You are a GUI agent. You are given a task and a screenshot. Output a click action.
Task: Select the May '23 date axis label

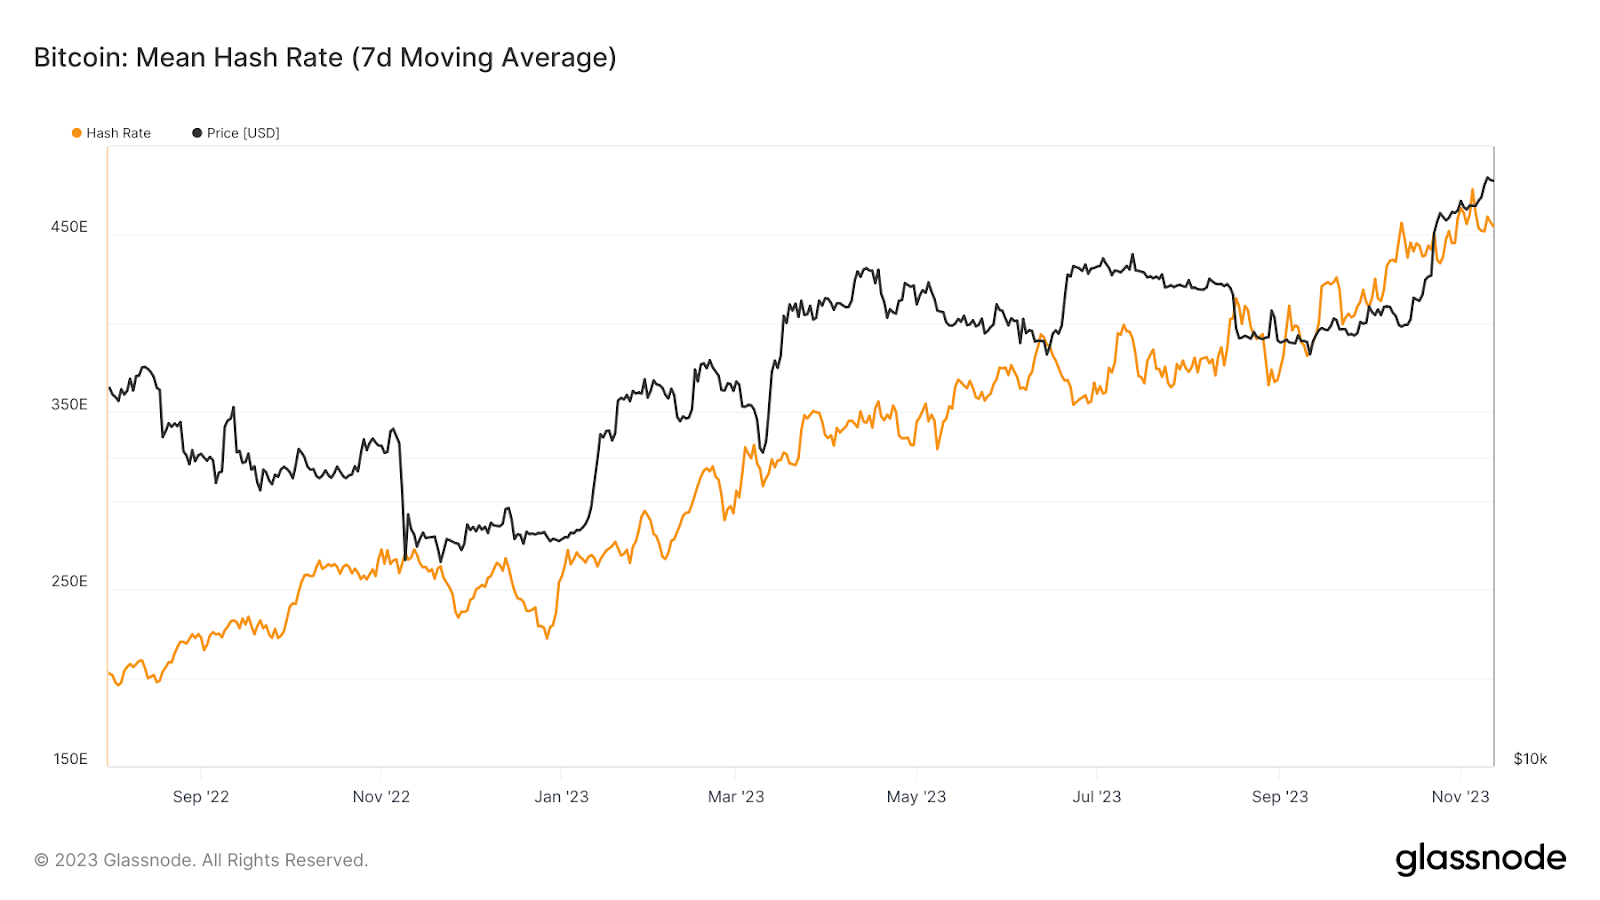click(x=916, y=797)
